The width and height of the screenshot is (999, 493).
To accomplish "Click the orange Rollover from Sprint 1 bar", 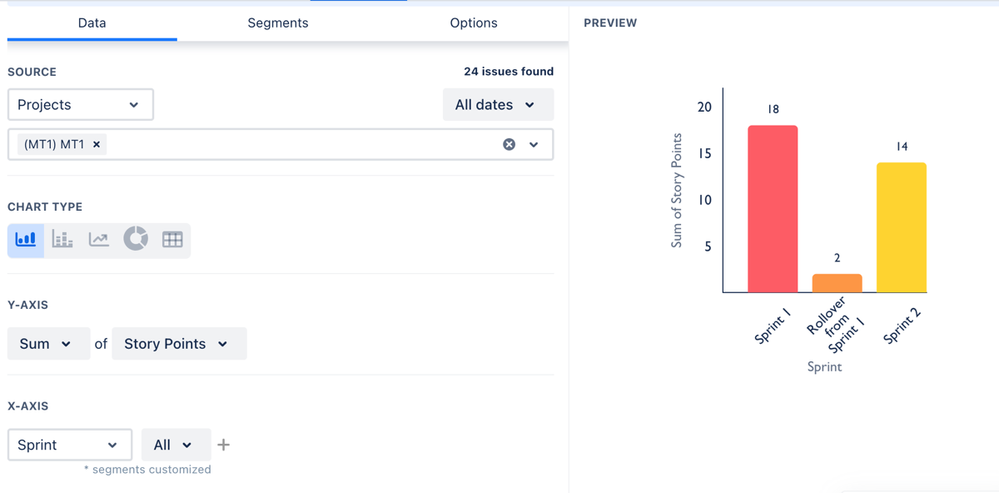I will (x=837, y=283).
